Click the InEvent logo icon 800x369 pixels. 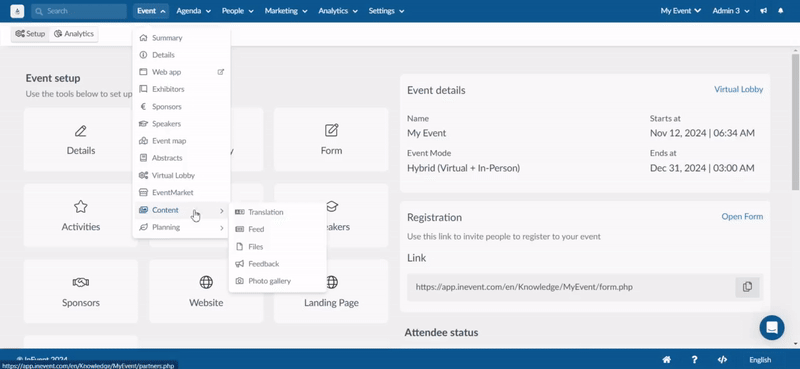(x=17, y=11)
